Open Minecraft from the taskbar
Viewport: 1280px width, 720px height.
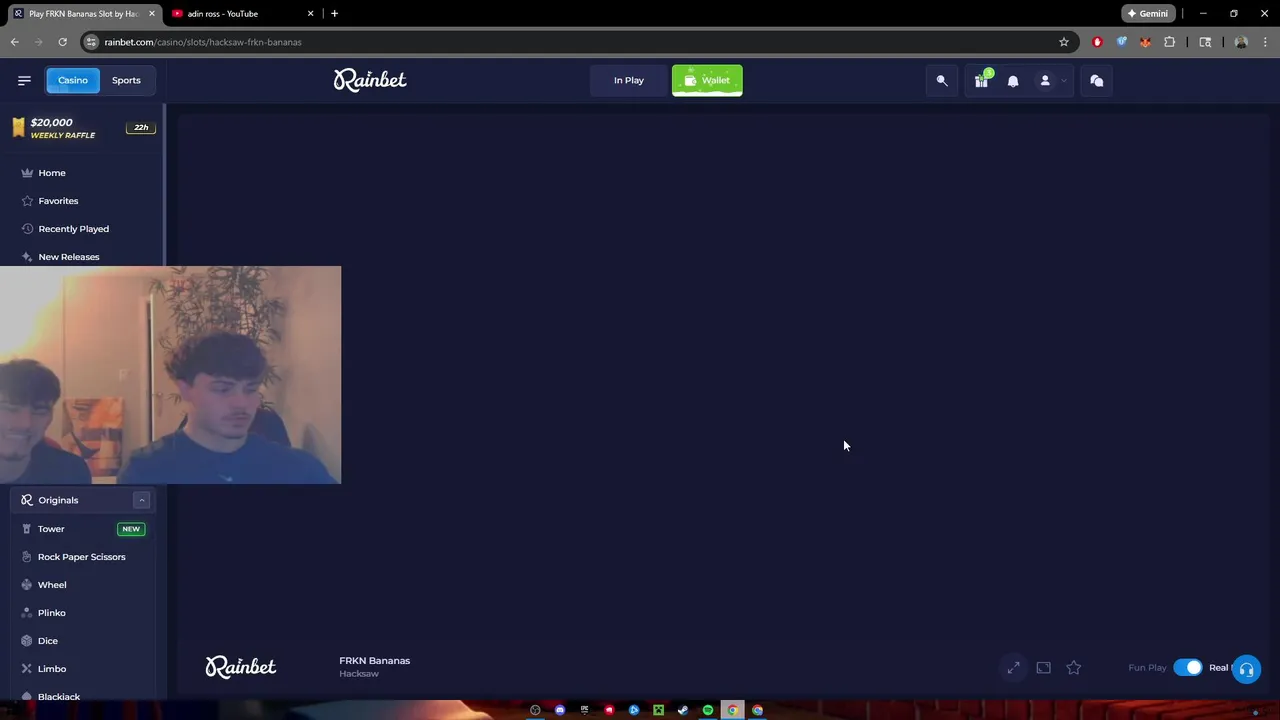tap(658, 710)
